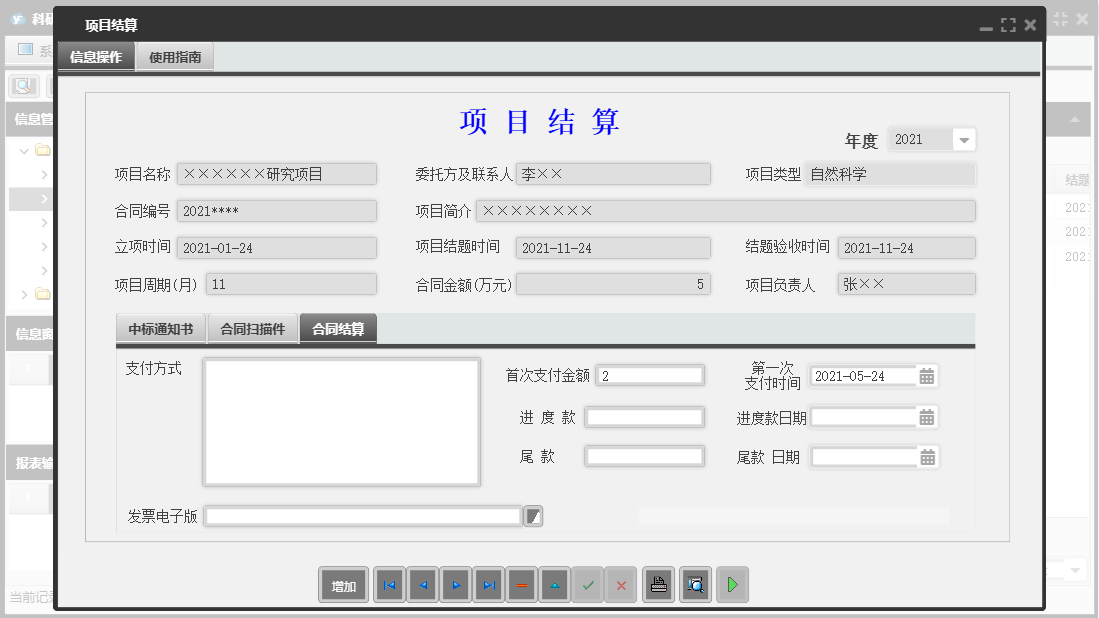The height and width of the screenshot is (618, 1099).
Task: Edit the current record
Action: 554,585
